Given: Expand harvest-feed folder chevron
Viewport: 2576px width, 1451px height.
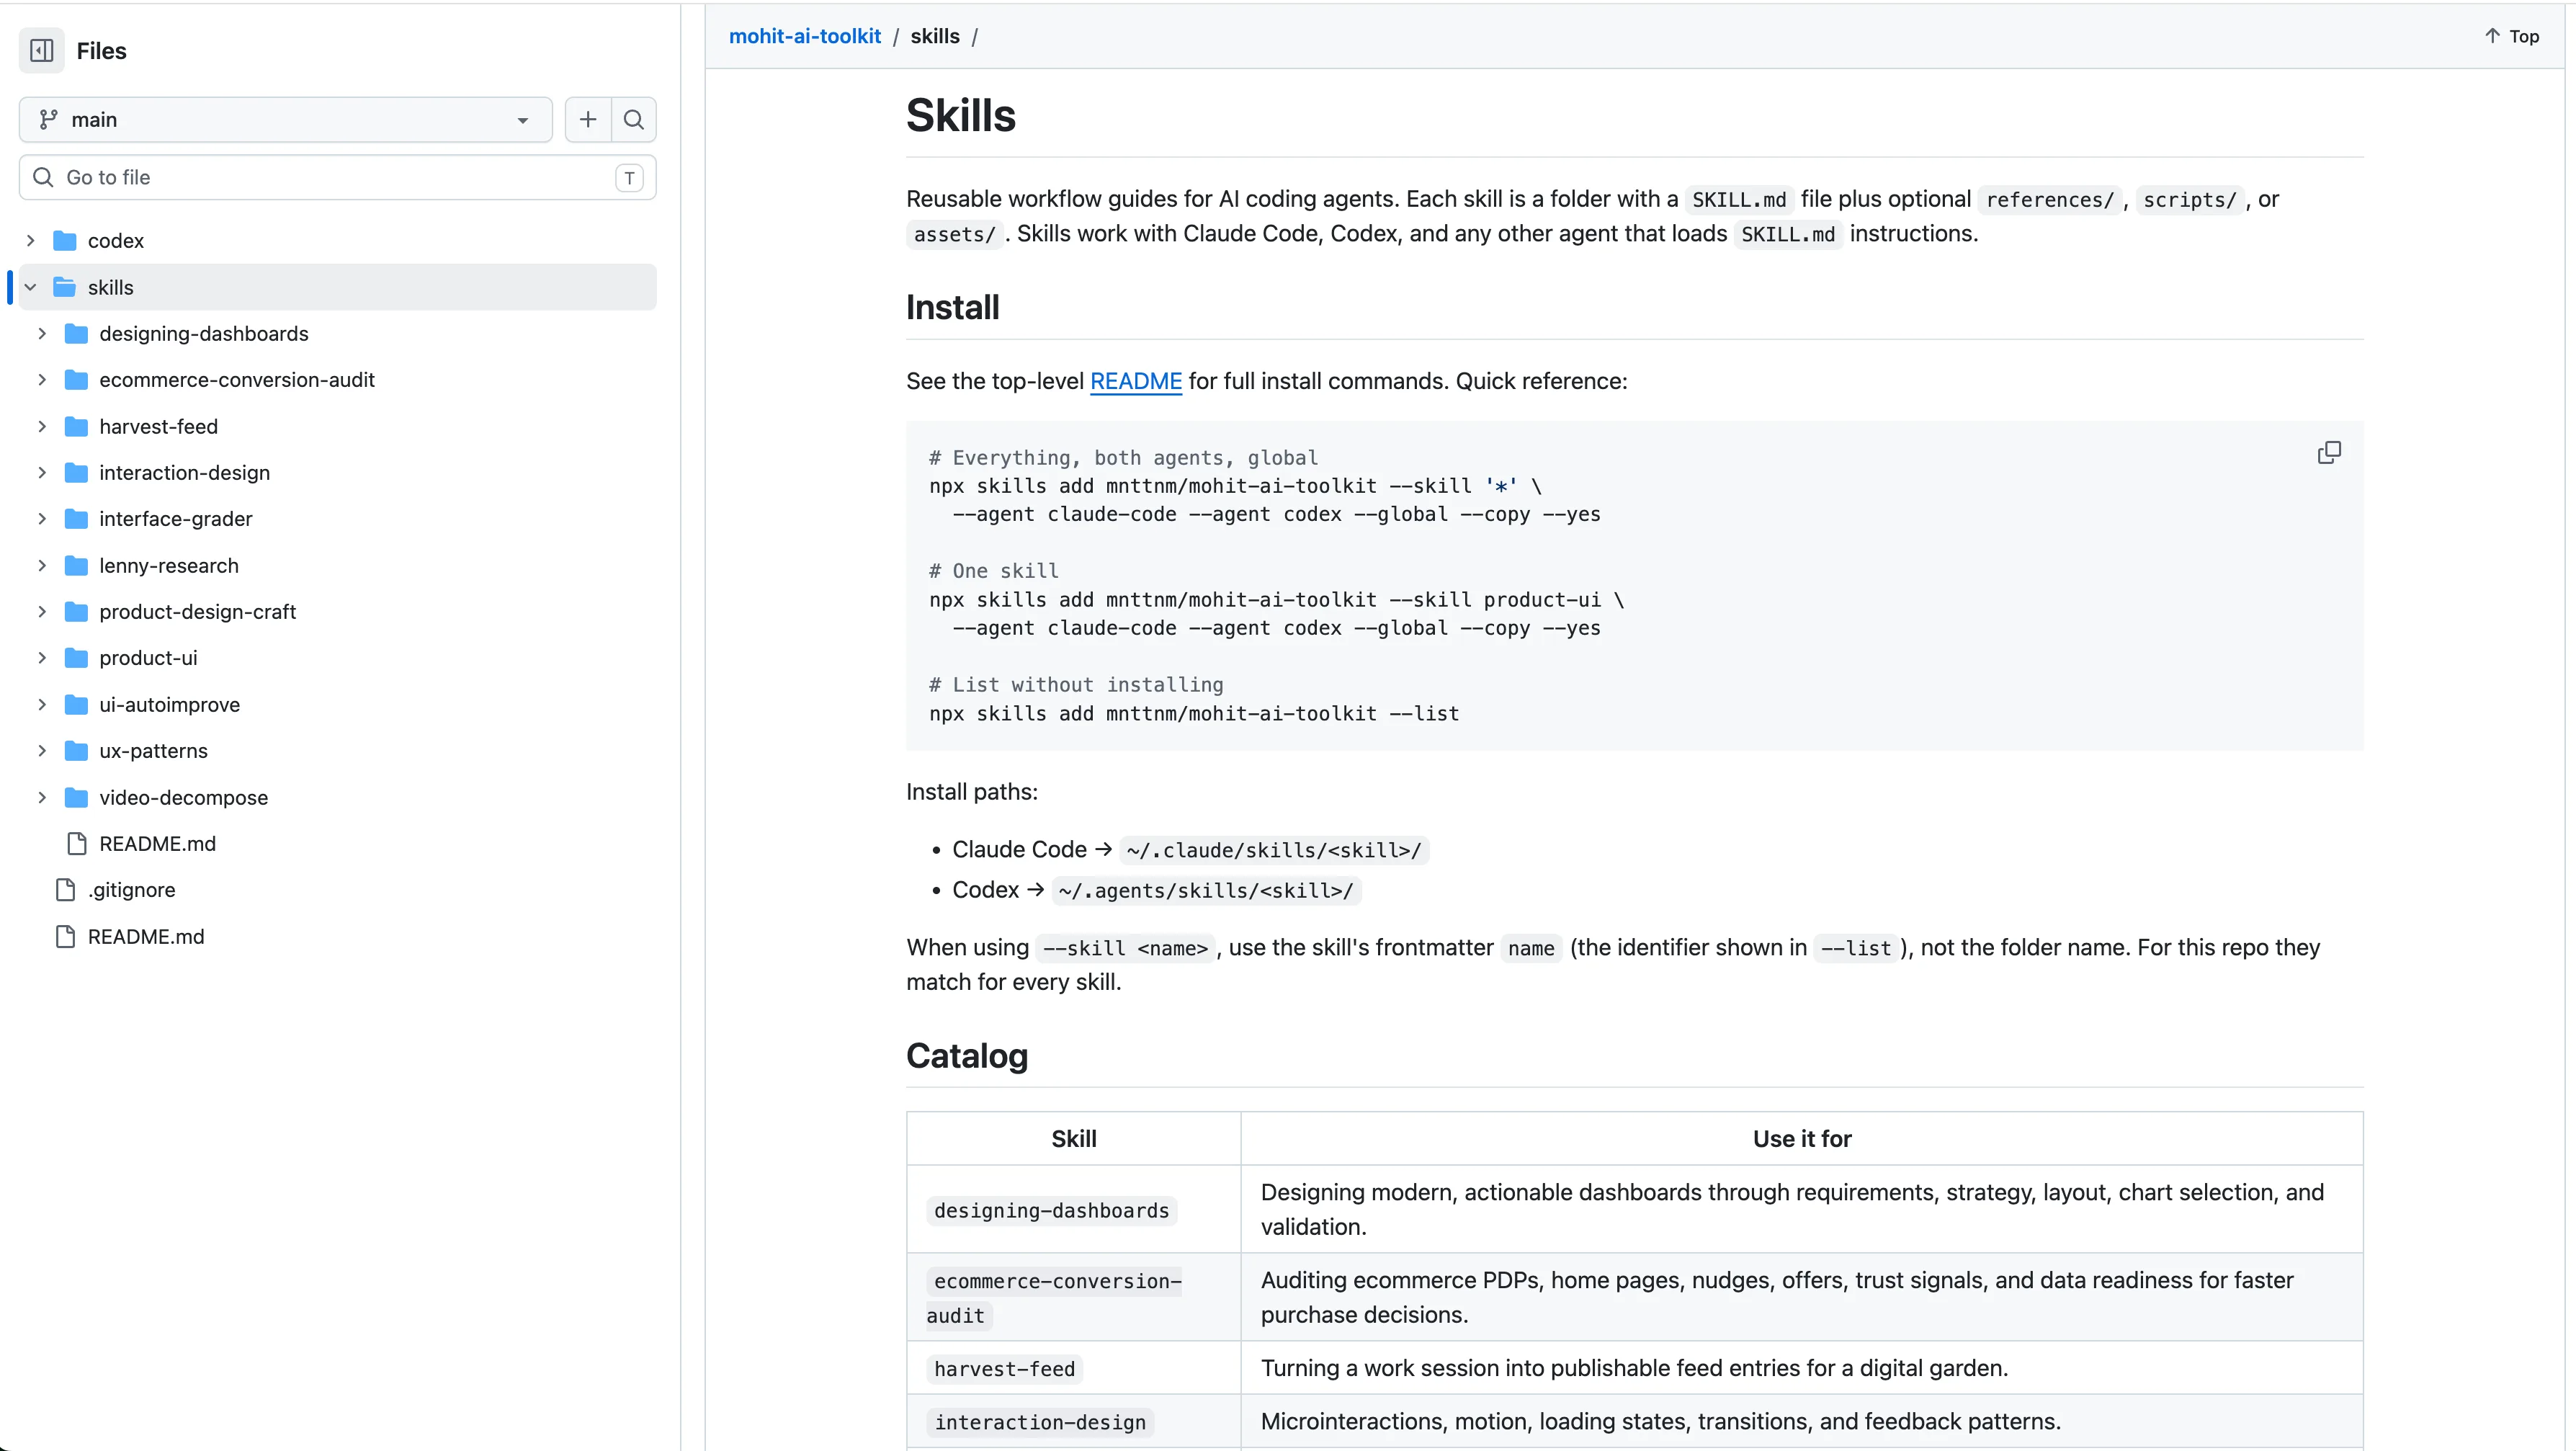Looking at the screenshot, I should coord(42,426).
